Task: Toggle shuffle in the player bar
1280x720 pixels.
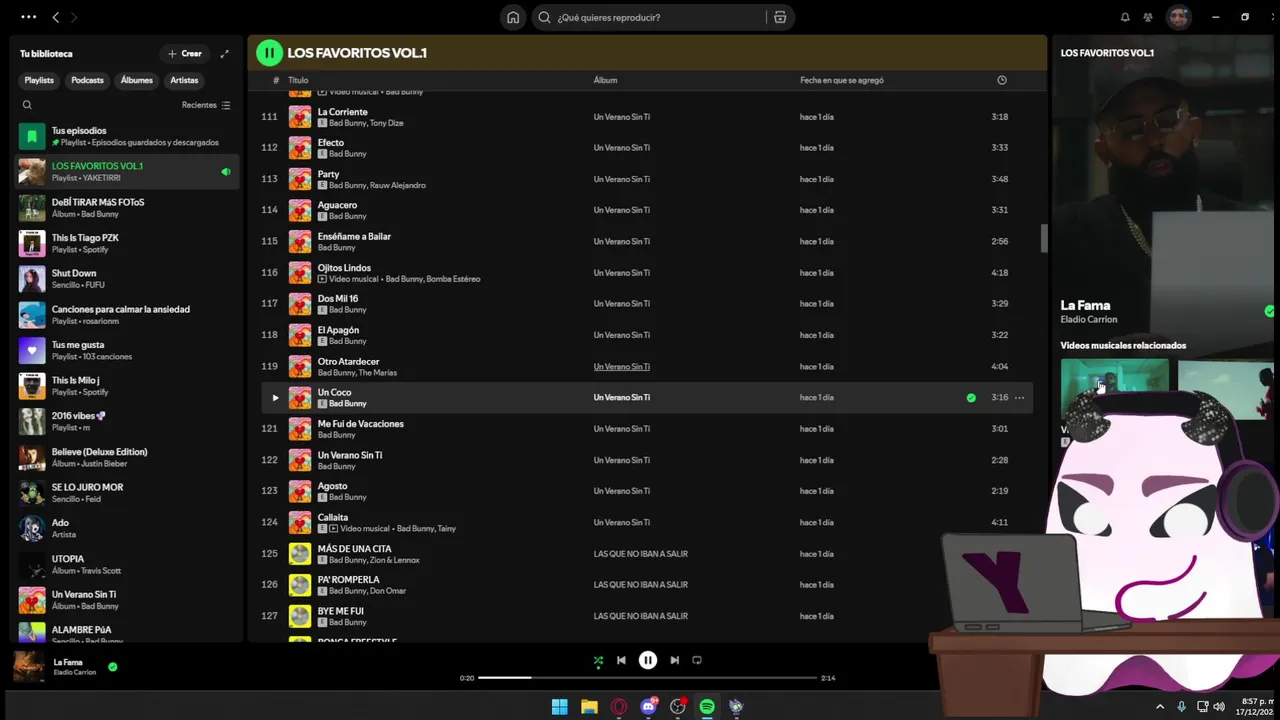Action: pos(598,660)
